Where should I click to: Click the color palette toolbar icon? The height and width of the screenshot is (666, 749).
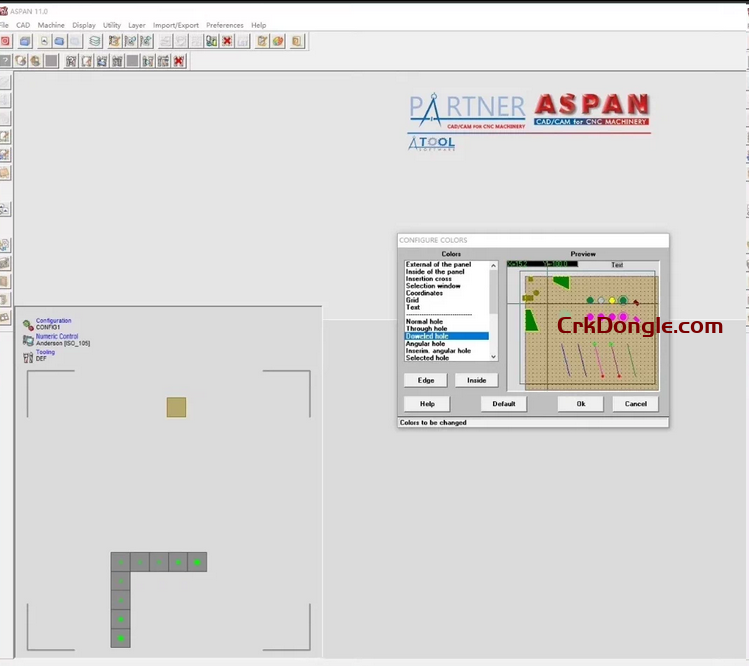(278, 41)
